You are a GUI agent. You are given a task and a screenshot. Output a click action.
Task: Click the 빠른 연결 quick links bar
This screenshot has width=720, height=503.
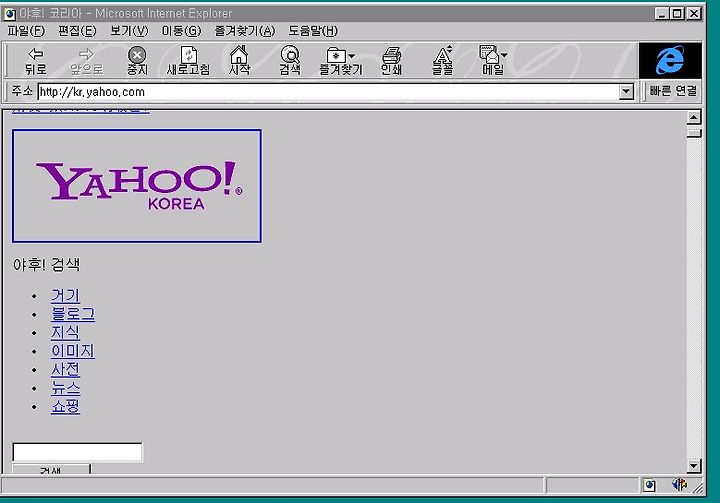(x=673, y=91)
